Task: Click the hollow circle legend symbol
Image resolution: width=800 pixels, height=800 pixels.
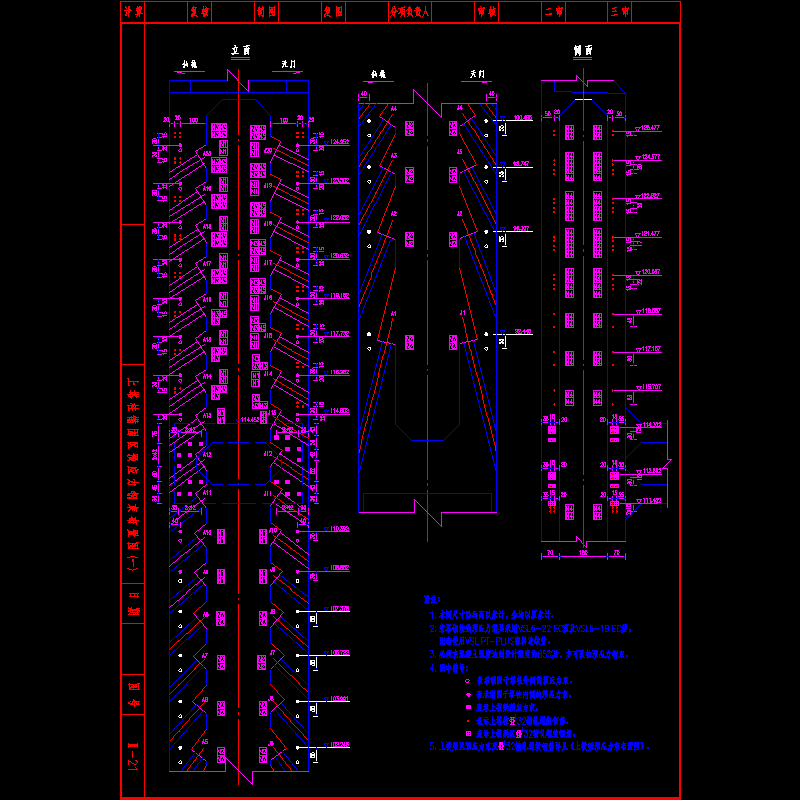Action: click(x=467, y=679)
